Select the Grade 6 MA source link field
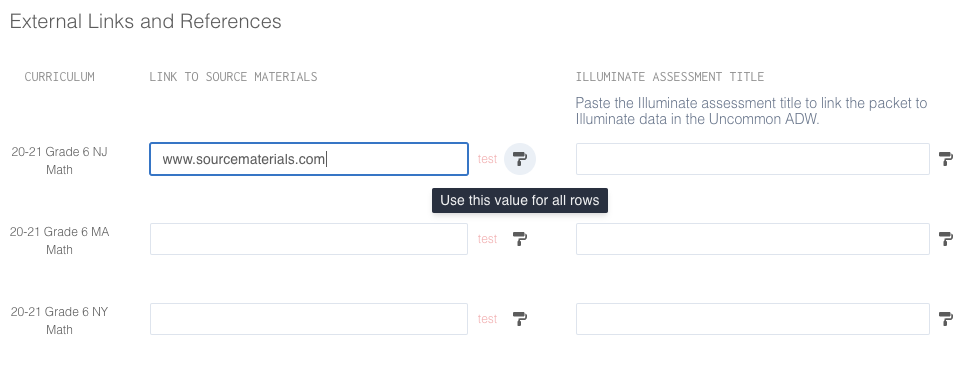This screenshot has width=971, height=377. coord(309,239)
